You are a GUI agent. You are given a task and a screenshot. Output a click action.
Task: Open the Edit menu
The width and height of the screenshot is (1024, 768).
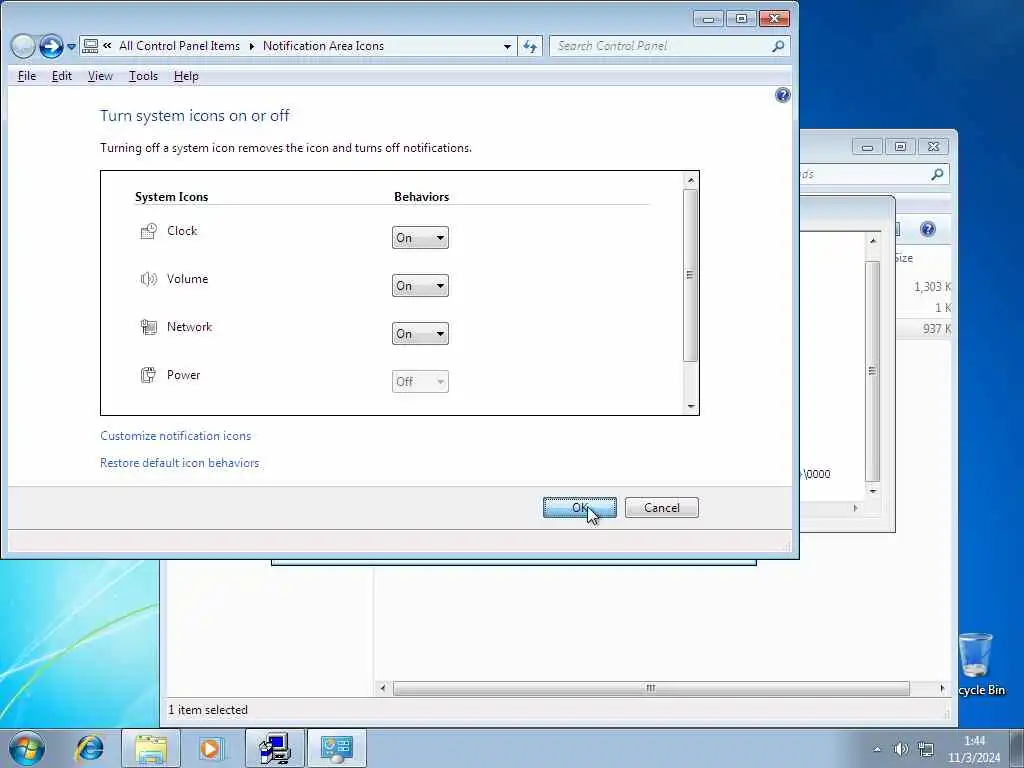coord(62,76)
